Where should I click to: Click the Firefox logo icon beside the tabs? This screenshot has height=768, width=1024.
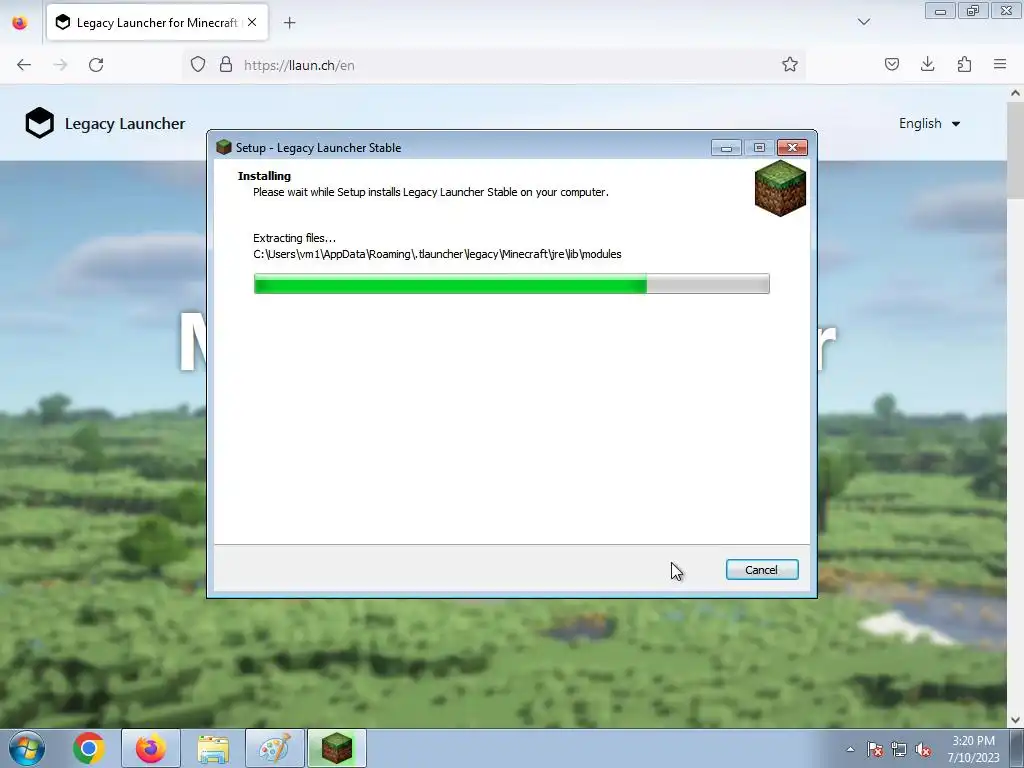(20, 23)
